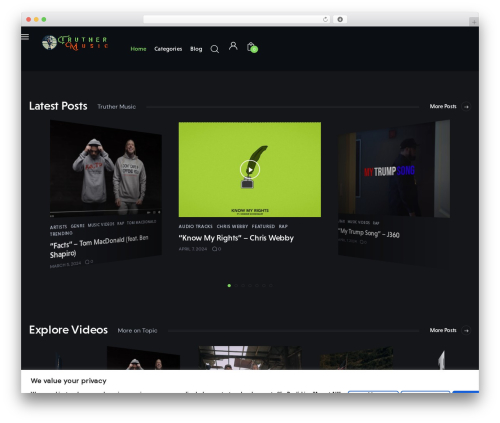The height and width of the screenshot is (423, 500).
Task: Open "My Trump Song" – J360 title
Action: (x=369, y=233)
